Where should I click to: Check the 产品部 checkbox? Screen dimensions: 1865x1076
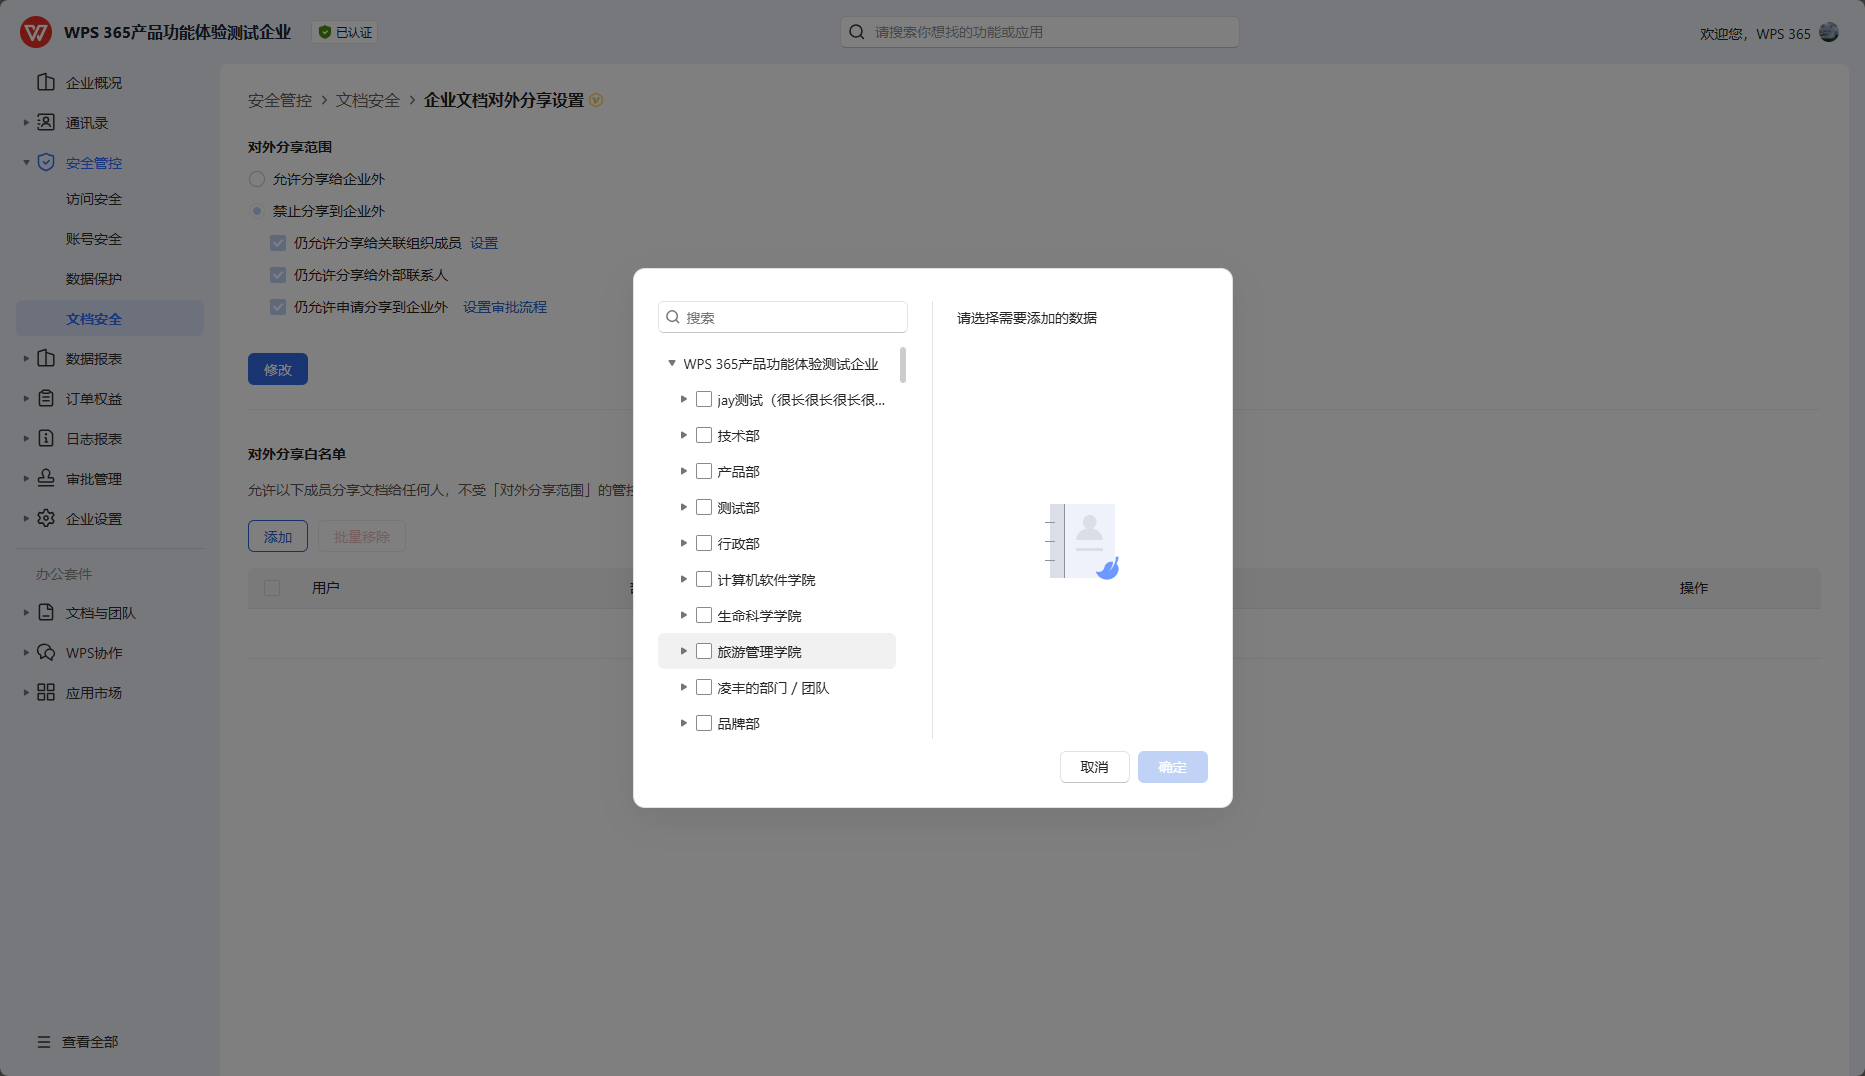click(704, 471)
